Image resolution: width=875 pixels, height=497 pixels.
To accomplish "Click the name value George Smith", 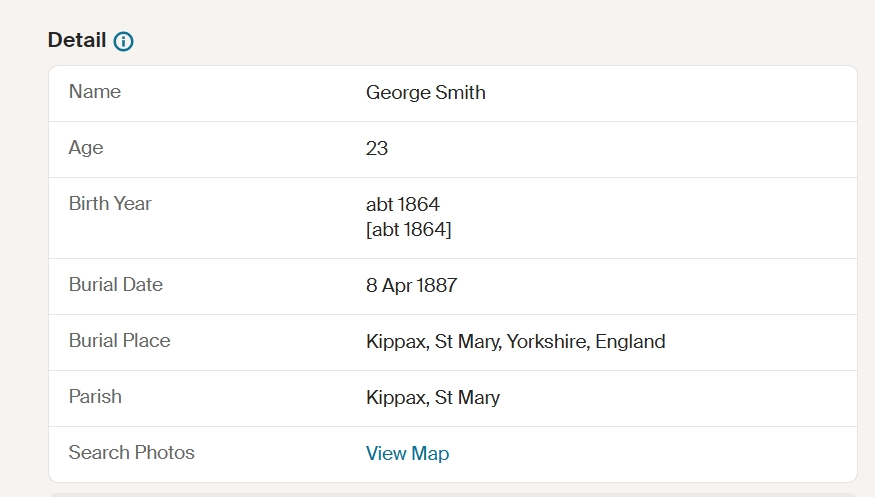I will tap(426, 93).
